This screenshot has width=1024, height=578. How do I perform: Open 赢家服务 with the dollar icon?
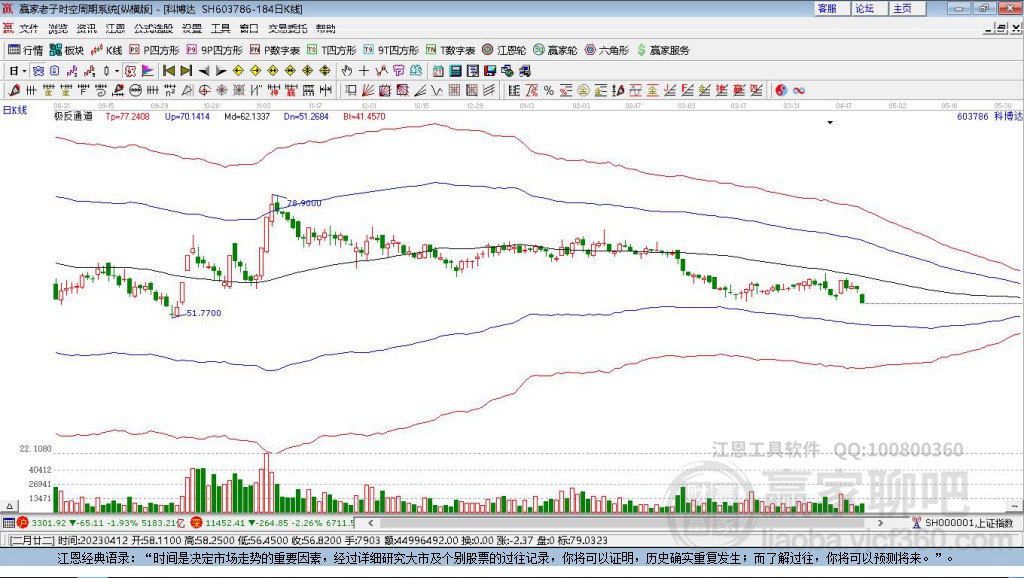[663, 50]
